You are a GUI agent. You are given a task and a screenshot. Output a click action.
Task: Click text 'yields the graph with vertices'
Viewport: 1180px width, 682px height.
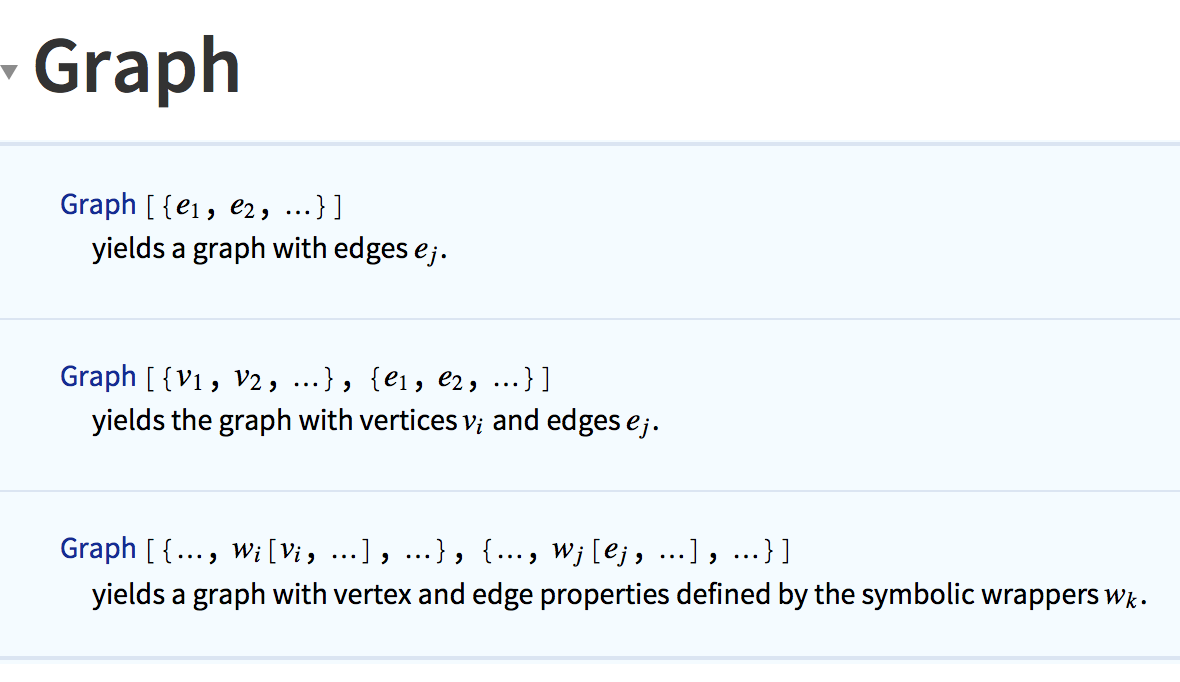(x=275, y=421)
